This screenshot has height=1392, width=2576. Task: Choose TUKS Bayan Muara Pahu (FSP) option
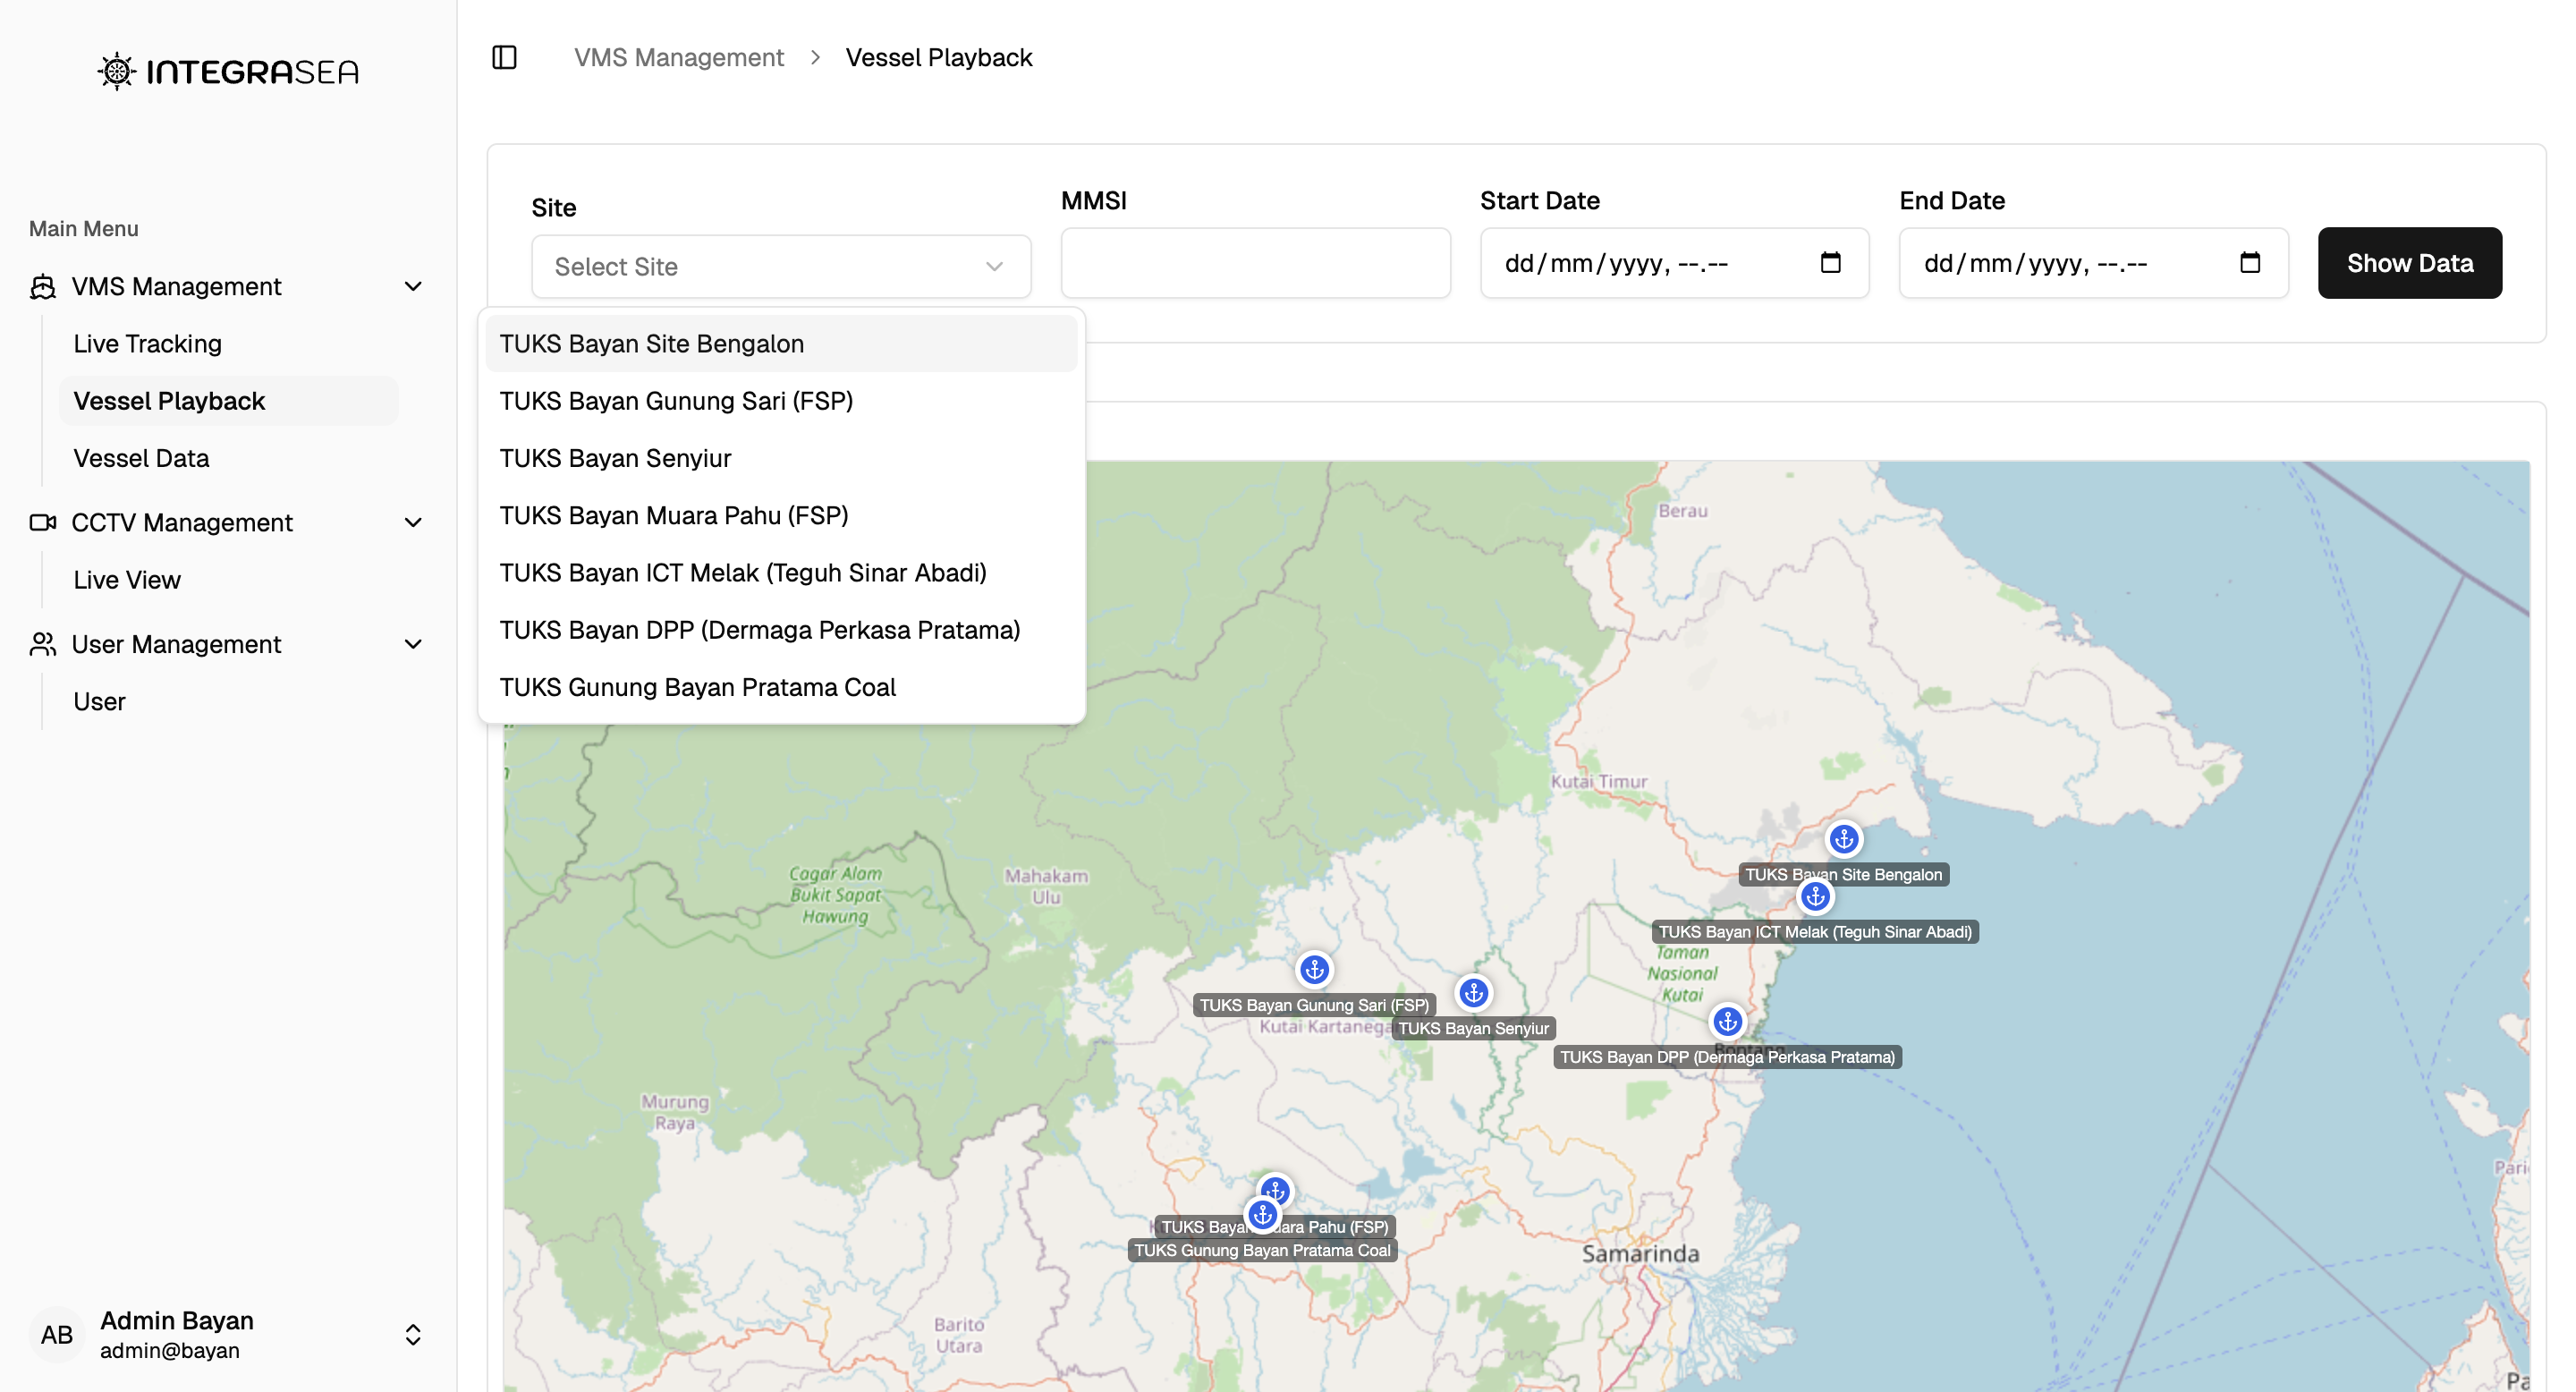point(674,516)
